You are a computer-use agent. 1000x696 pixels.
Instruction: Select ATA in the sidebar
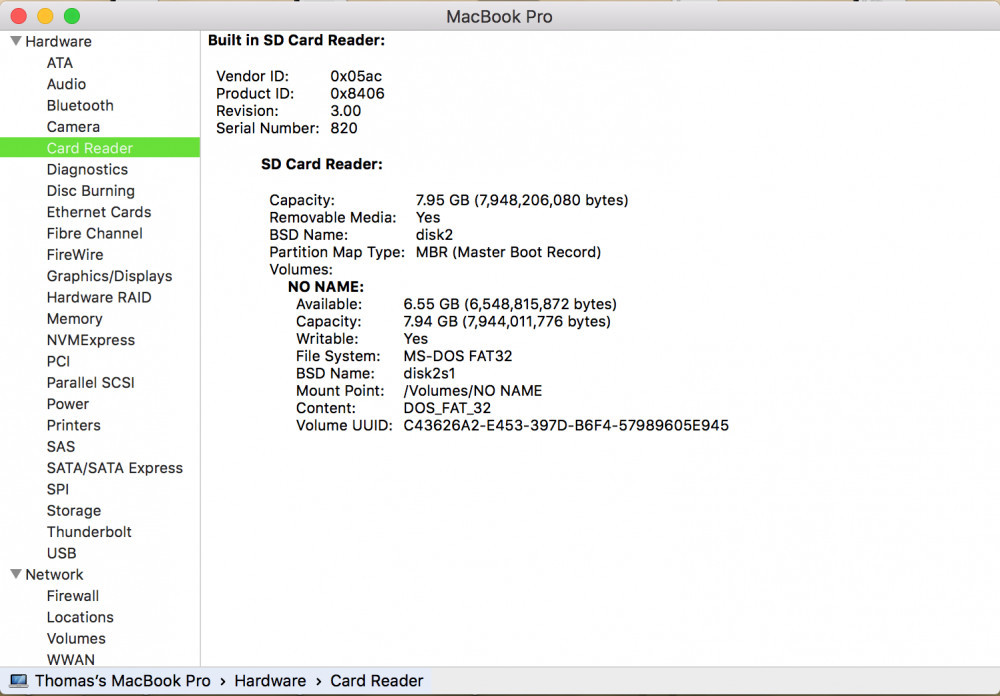click(x=59, y=63)
